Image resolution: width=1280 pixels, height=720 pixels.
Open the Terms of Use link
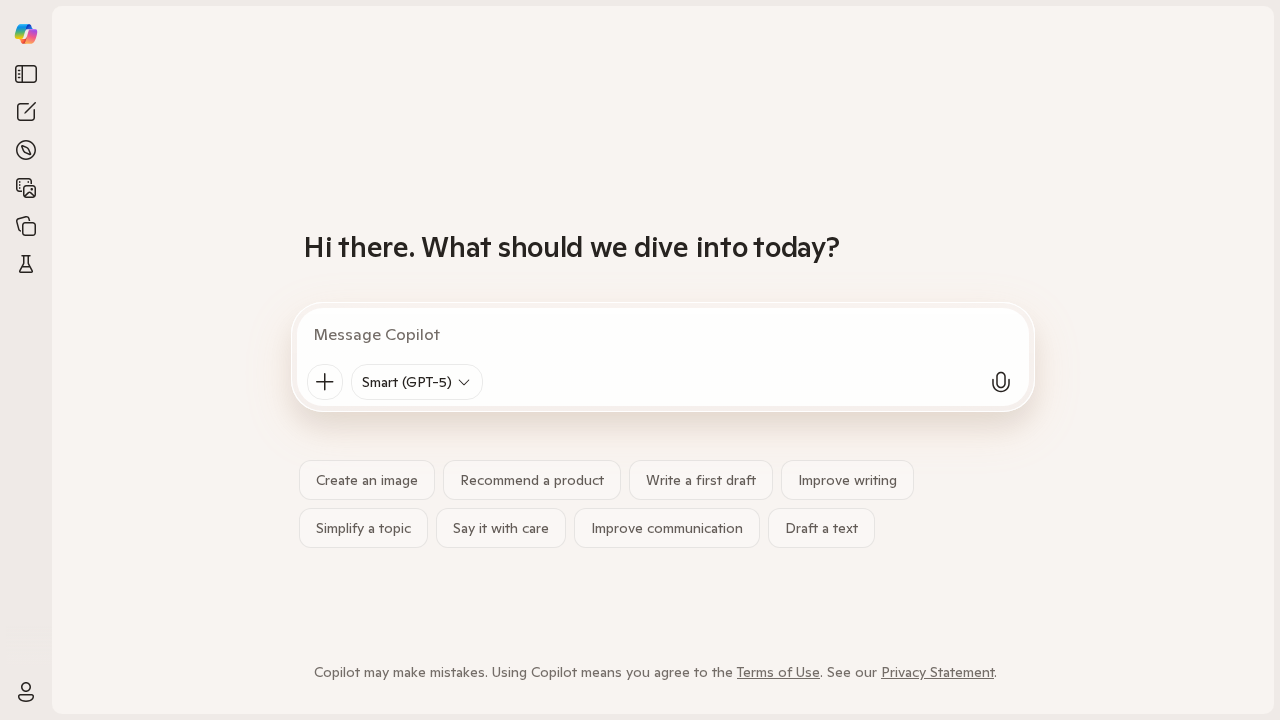(778, 672)
